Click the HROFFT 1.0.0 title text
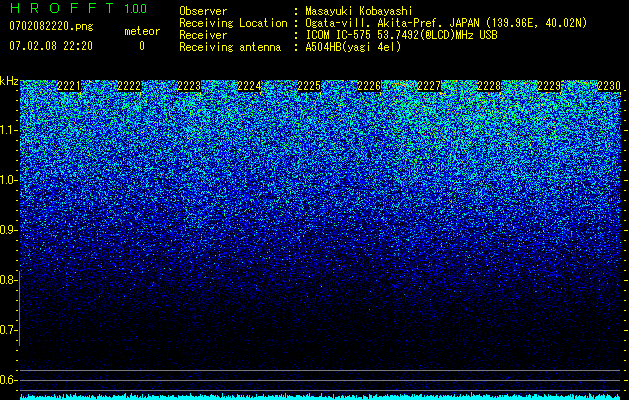This screenshot has height=400, width=629. (x=78, y=8)
